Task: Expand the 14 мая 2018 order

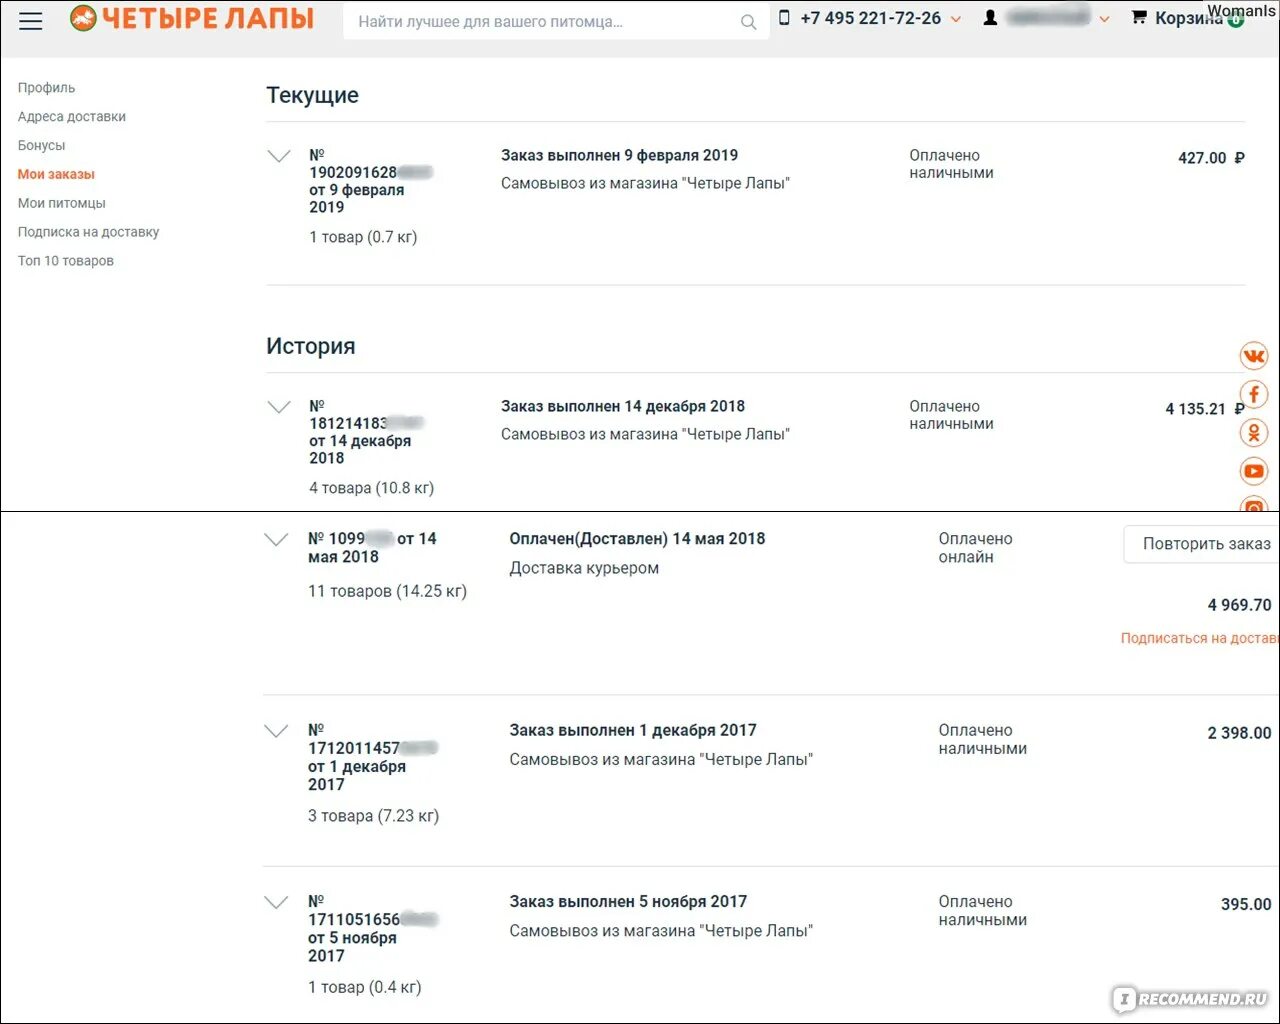Action: [276, 539]
